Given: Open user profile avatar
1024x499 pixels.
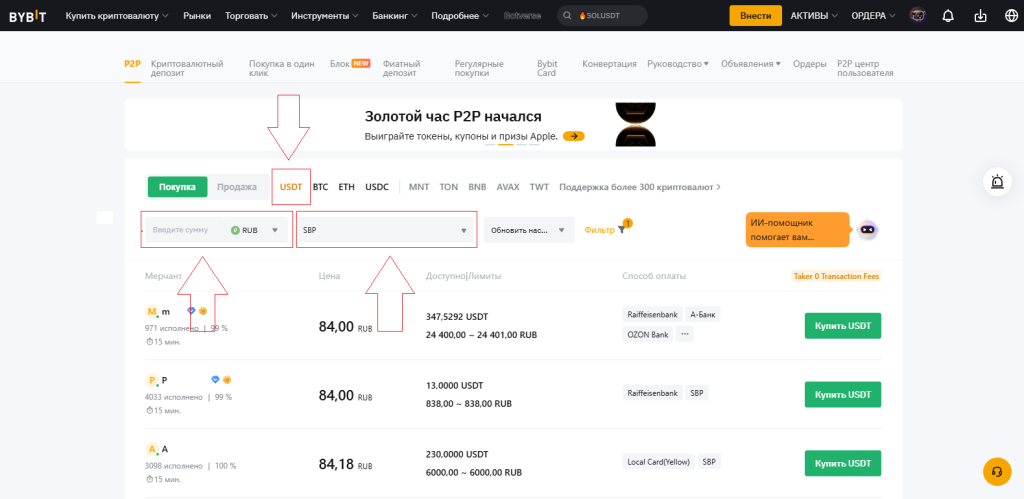Looking at the screenshot, I should (917, 16).
